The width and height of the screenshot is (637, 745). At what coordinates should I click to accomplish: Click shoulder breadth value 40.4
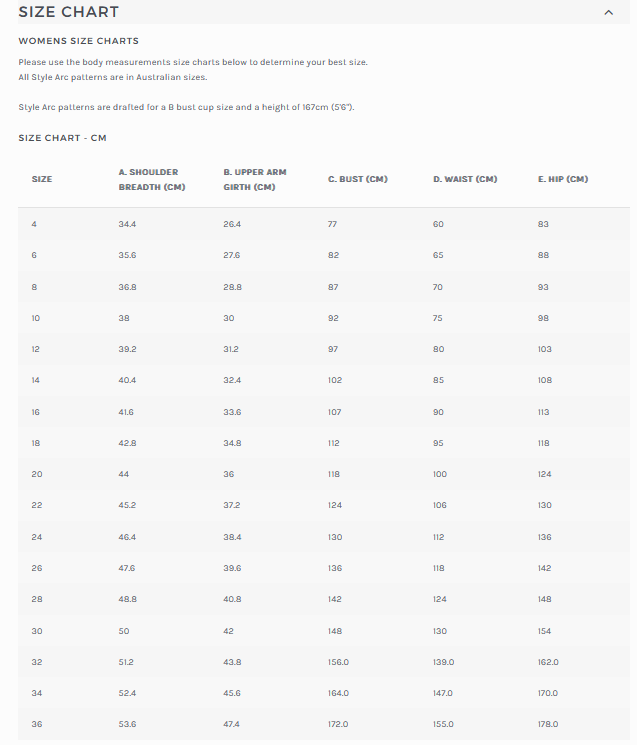128,380
